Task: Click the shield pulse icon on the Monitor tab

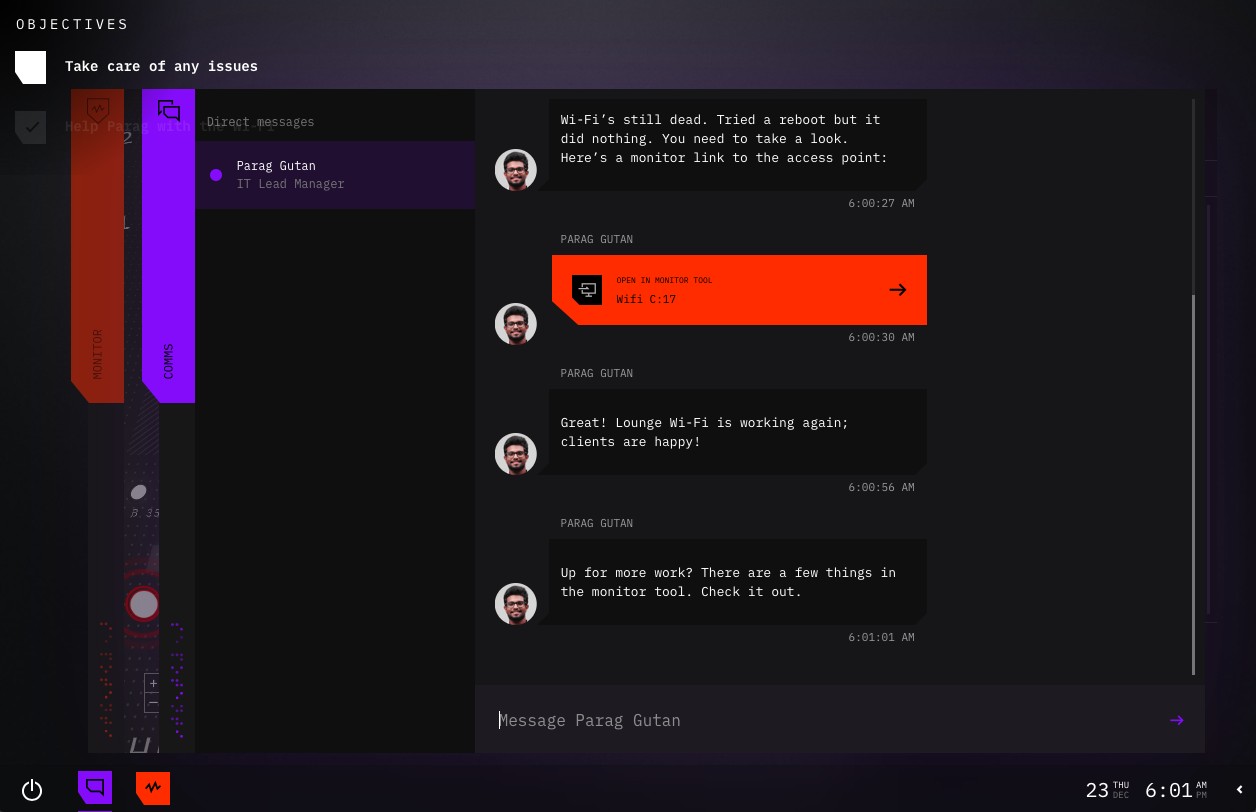Action: [98, 110]
